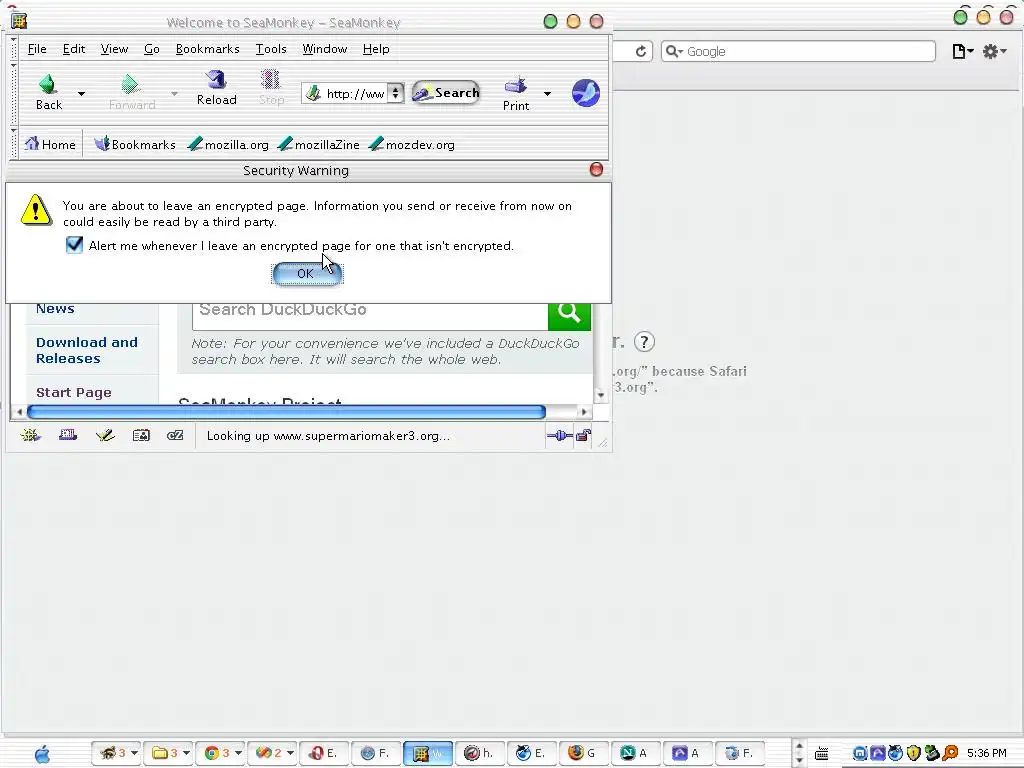
Task: Switch to the Firefox 'G' taskbar window
Action: tap(583, 753)
